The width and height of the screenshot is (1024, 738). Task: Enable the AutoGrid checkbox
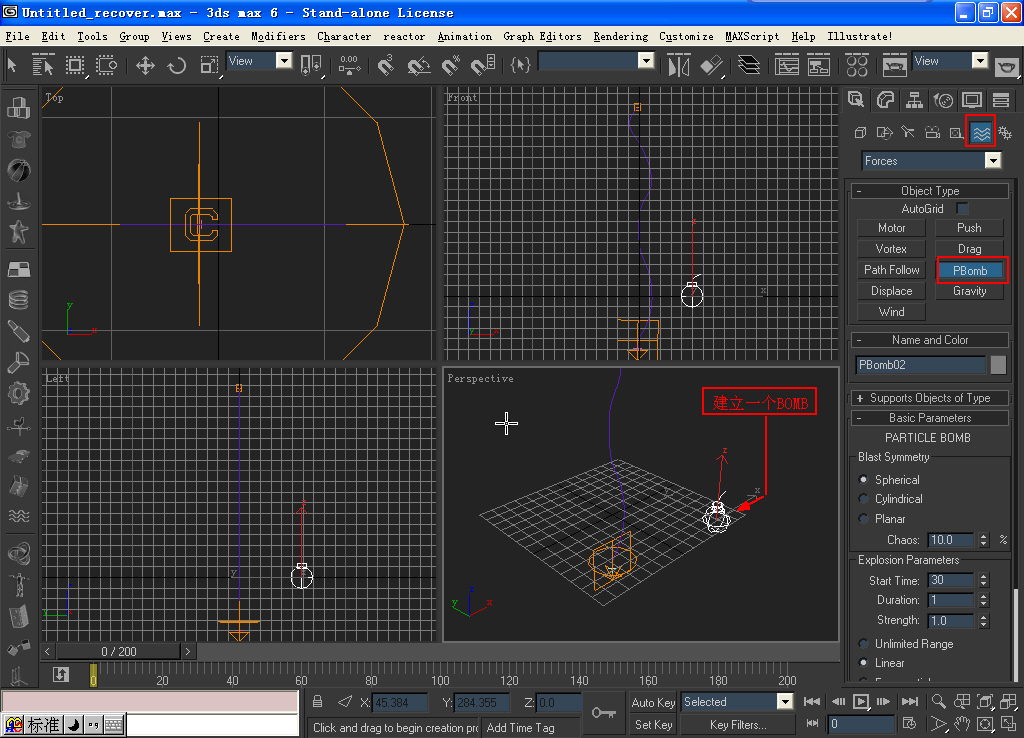(x=962, y=208)
